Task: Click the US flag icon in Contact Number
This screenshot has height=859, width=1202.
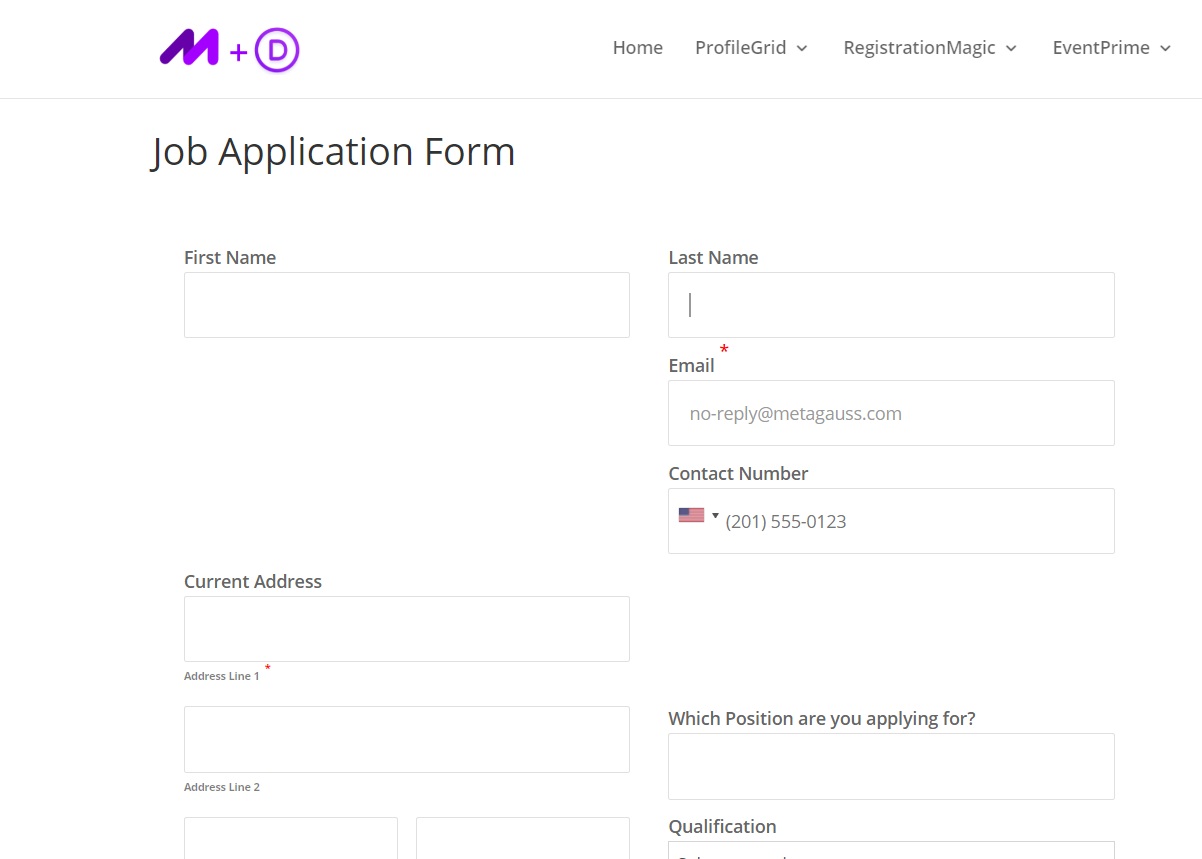Action: click(691, 515)
